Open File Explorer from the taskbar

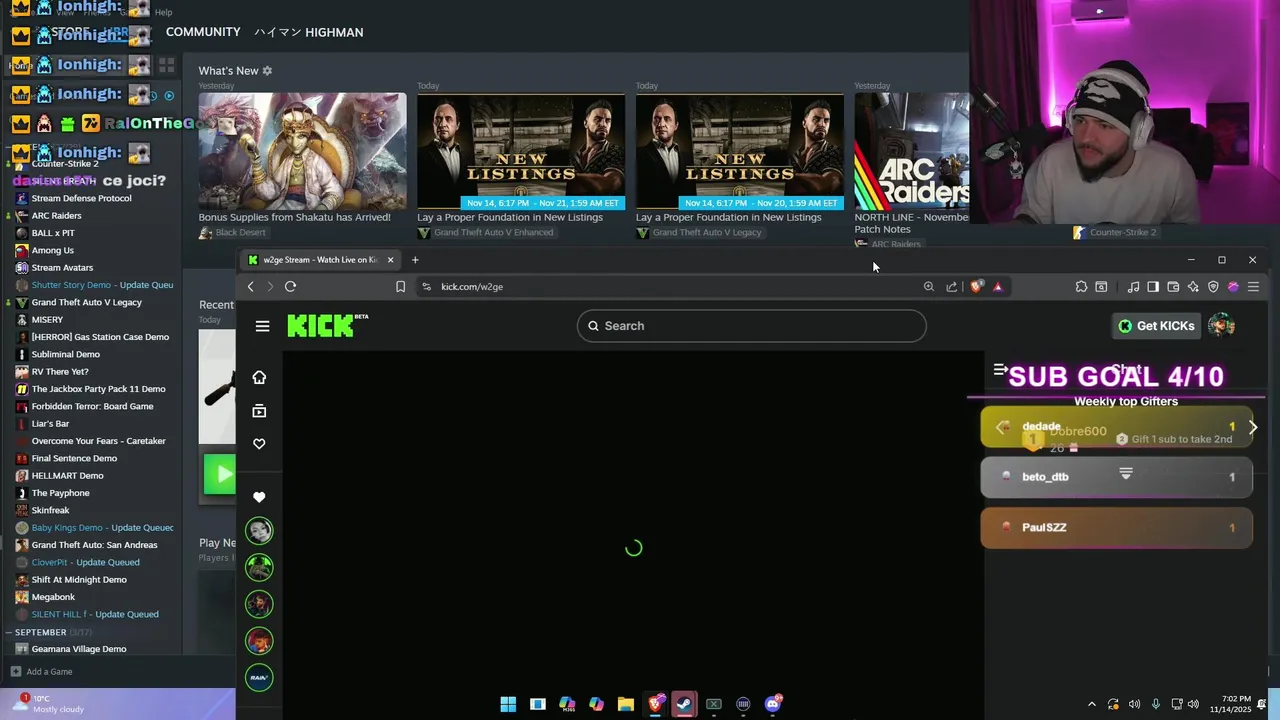coord(626,704)
